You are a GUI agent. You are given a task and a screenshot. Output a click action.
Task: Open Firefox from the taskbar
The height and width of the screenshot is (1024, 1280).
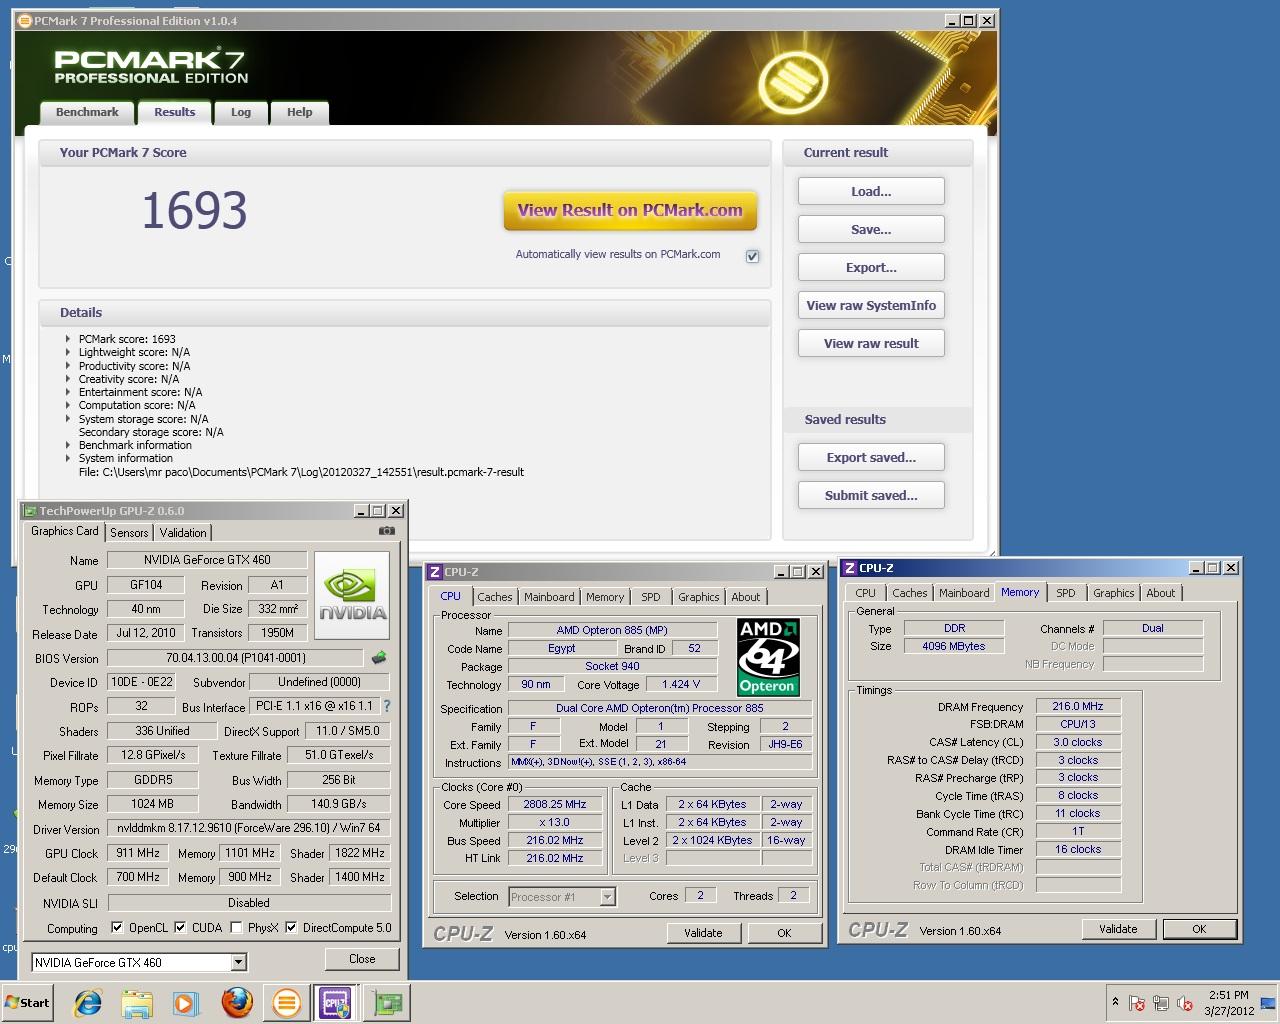(x=236, y=1002)
